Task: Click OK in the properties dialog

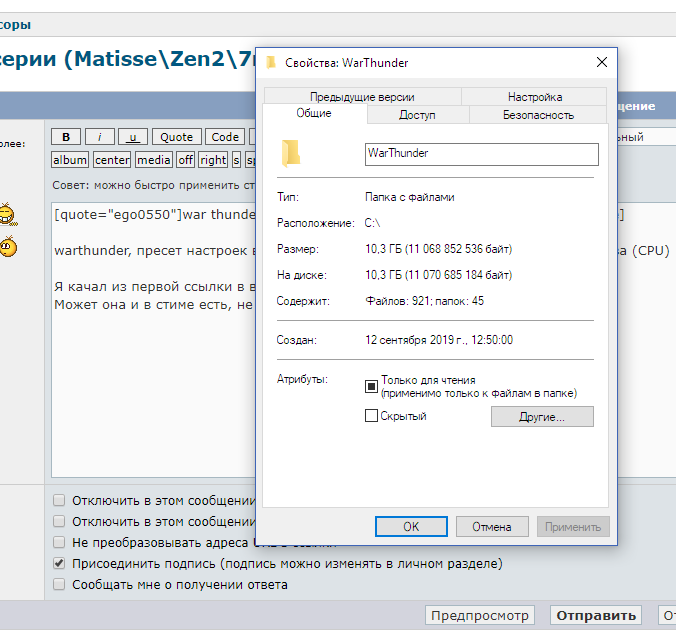Action: pyautogui.click(x=411, y=527)
